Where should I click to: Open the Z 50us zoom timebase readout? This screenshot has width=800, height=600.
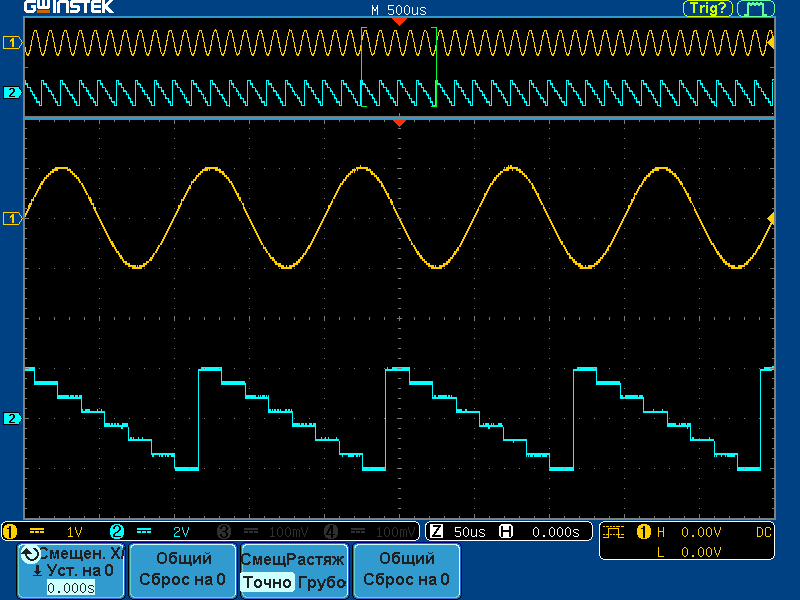pos(460,531)
